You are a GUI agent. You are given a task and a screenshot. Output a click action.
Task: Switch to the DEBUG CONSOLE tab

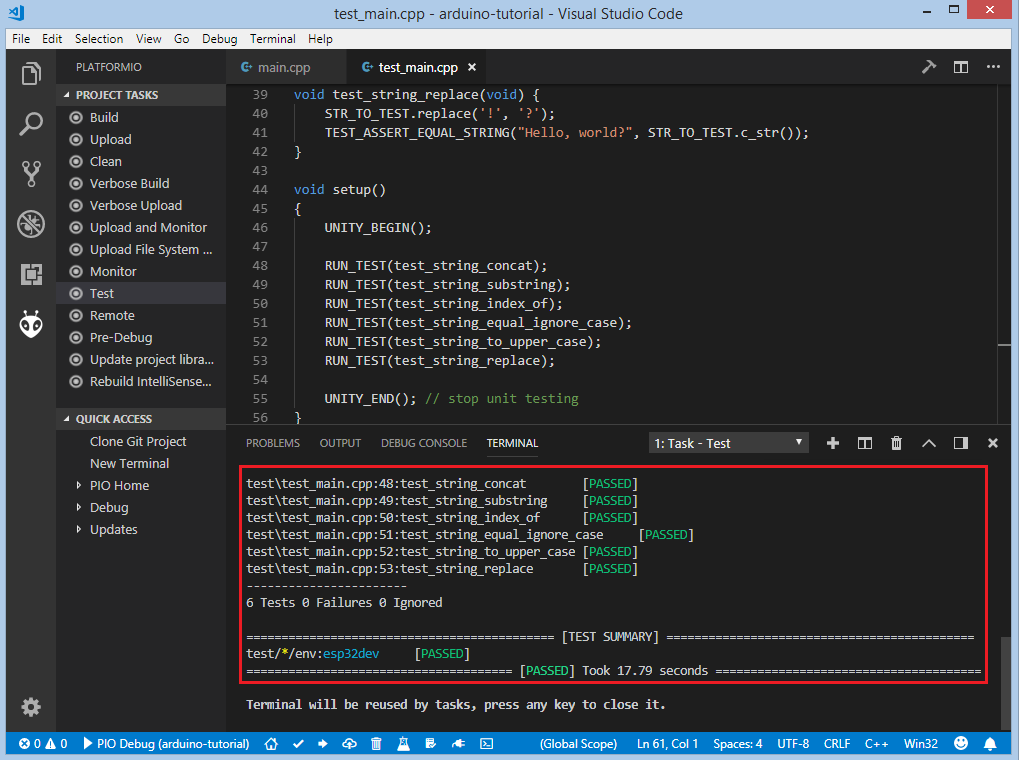[424, 443]
